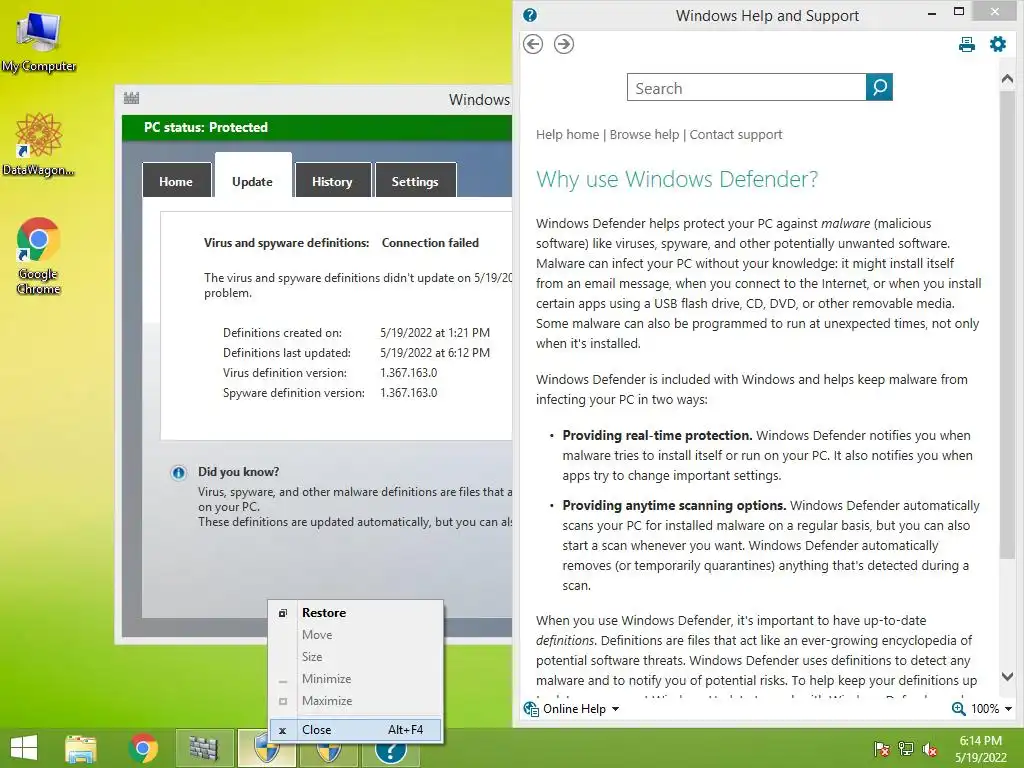
Task: Click into the Help Search field
Action: coord(746,88)
